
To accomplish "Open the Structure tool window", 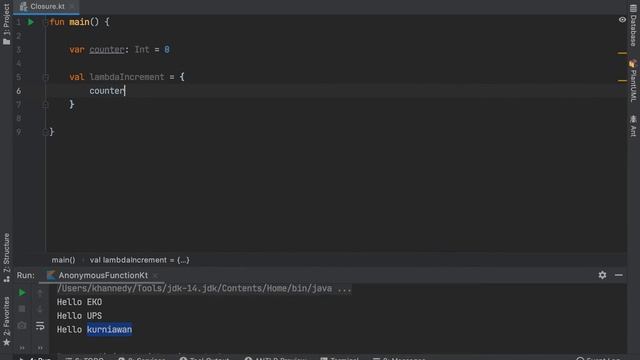I will (x=6, y=257).
